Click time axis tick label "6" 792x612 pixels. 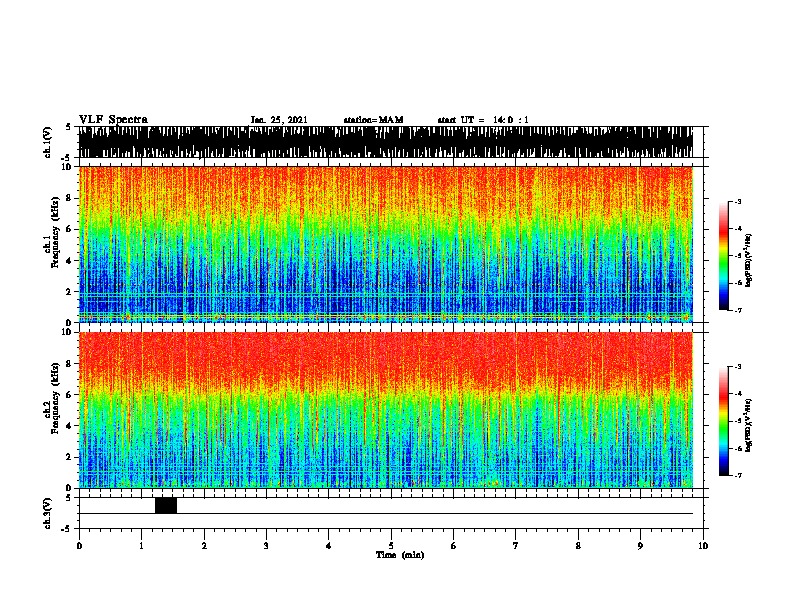454,546
